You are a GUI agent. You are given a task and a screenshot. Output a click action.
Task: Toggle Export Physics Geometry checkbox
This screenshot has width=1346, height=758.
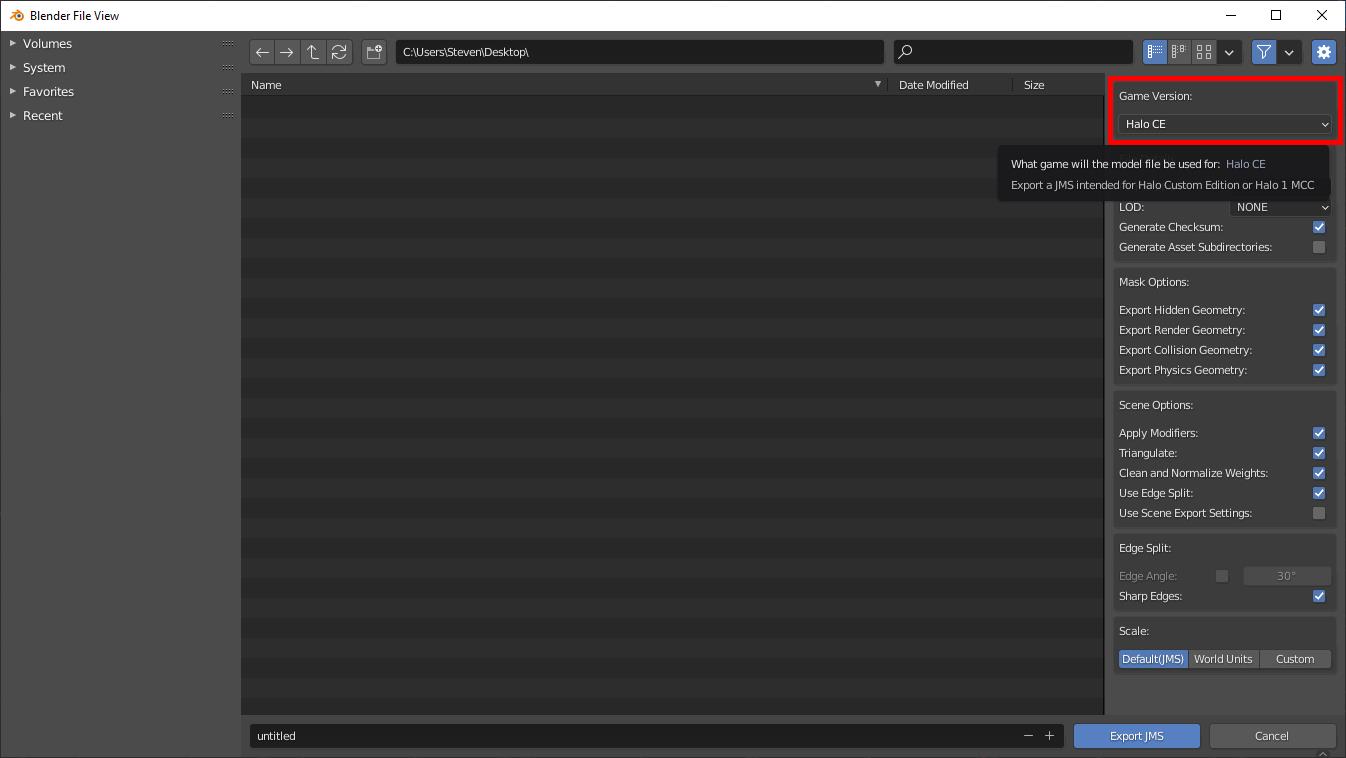pos(1319,370)
